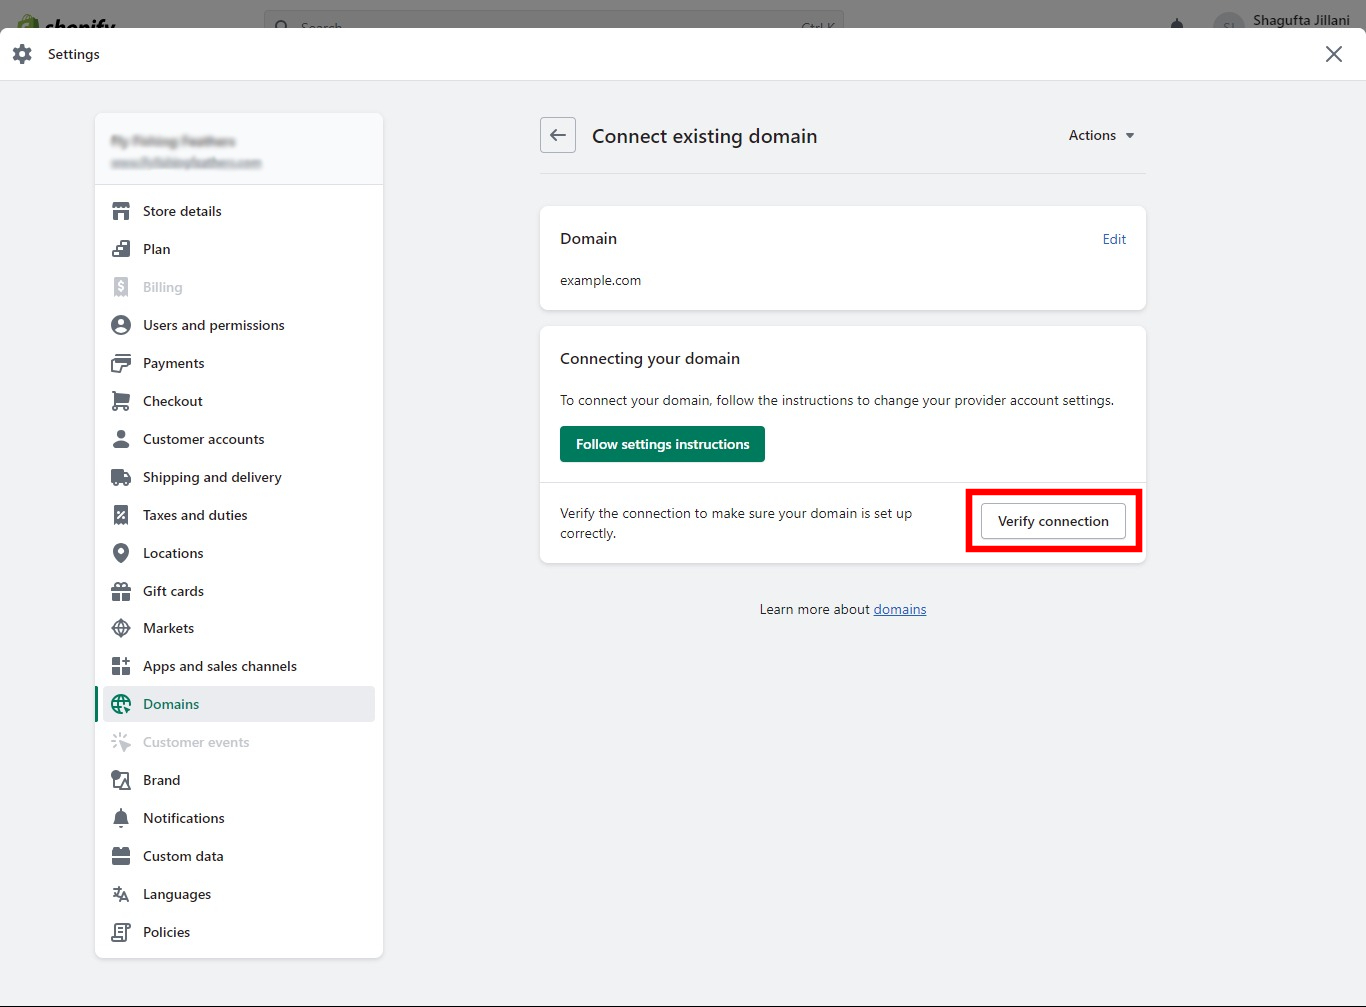The image size is (1366, 1007).
Task: Click the back arrow next to Connect existing domain
Action: pyautogui.click(x=557, y=135)
